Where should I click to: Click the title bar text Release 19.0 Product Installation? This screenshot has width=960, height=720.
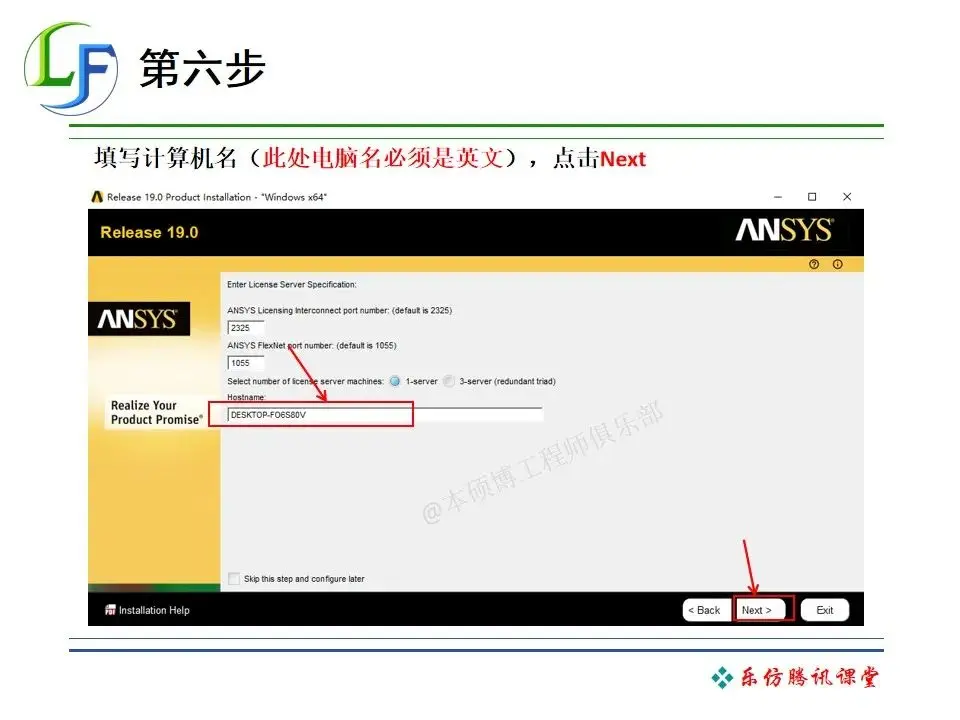point(217,197)
